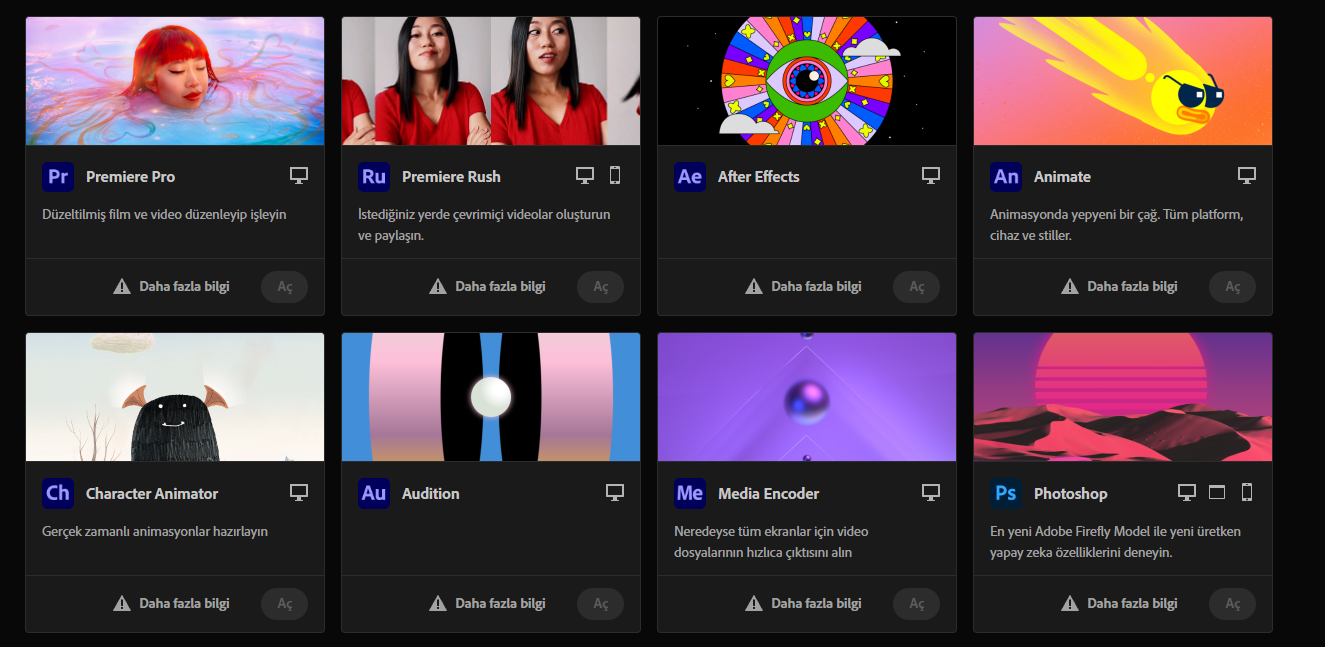Click warning triangle icon on Audition card
1325x647 pixels.
438,604
